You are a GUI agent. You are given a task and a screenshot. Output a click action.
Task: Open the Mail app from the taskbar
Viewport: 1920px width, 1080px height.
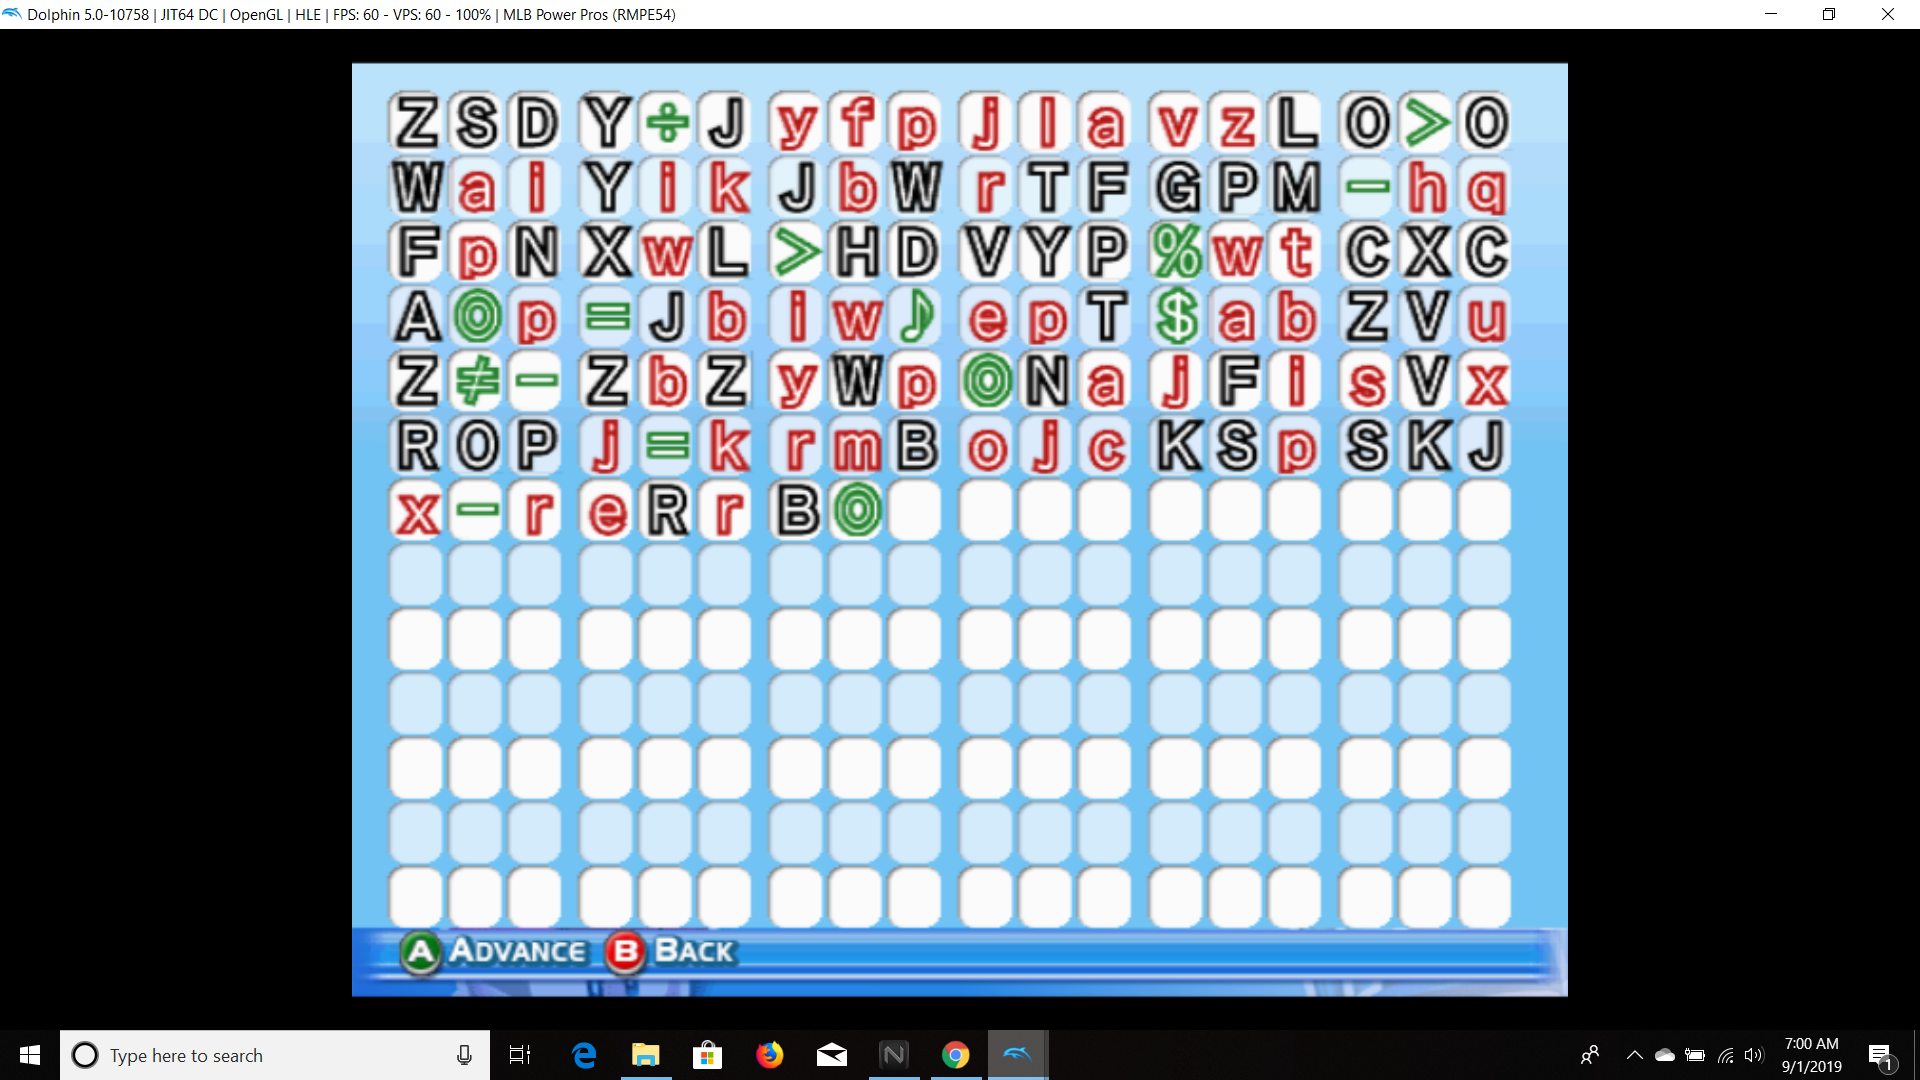tap(832, 1055)
